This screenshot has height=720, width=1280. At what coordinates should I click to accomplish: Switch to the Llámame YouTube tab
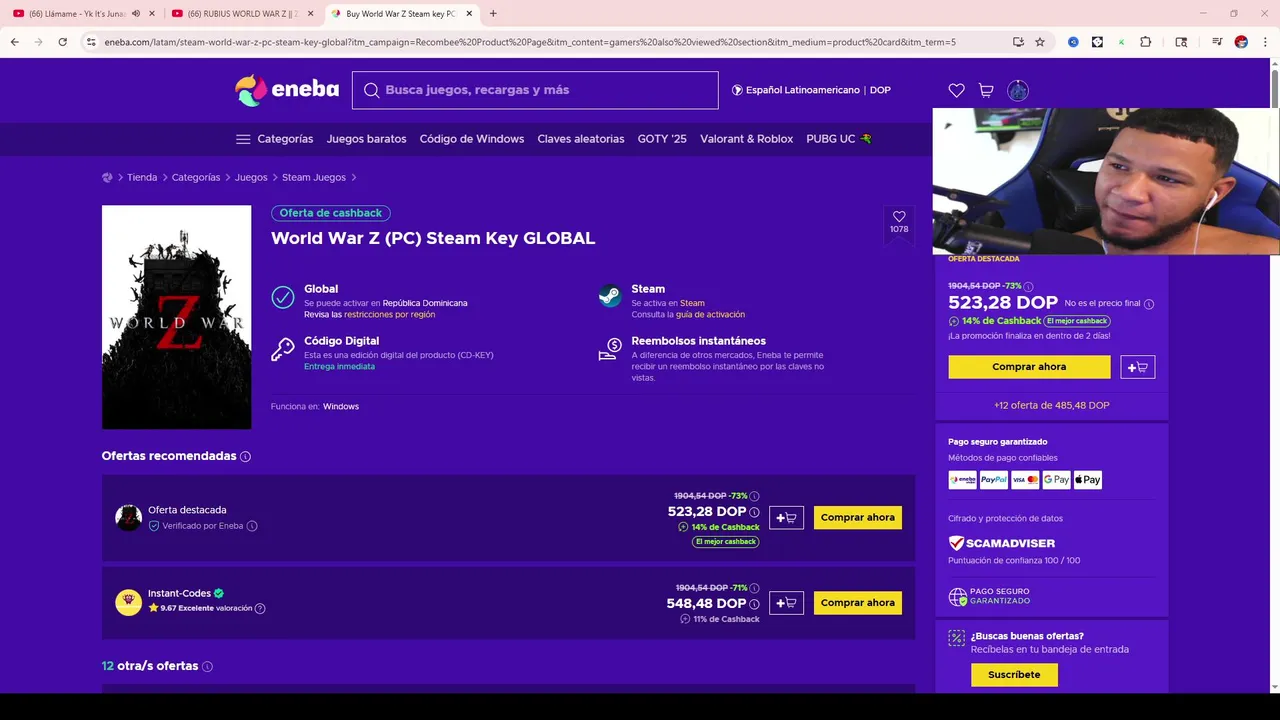point(75,14)
